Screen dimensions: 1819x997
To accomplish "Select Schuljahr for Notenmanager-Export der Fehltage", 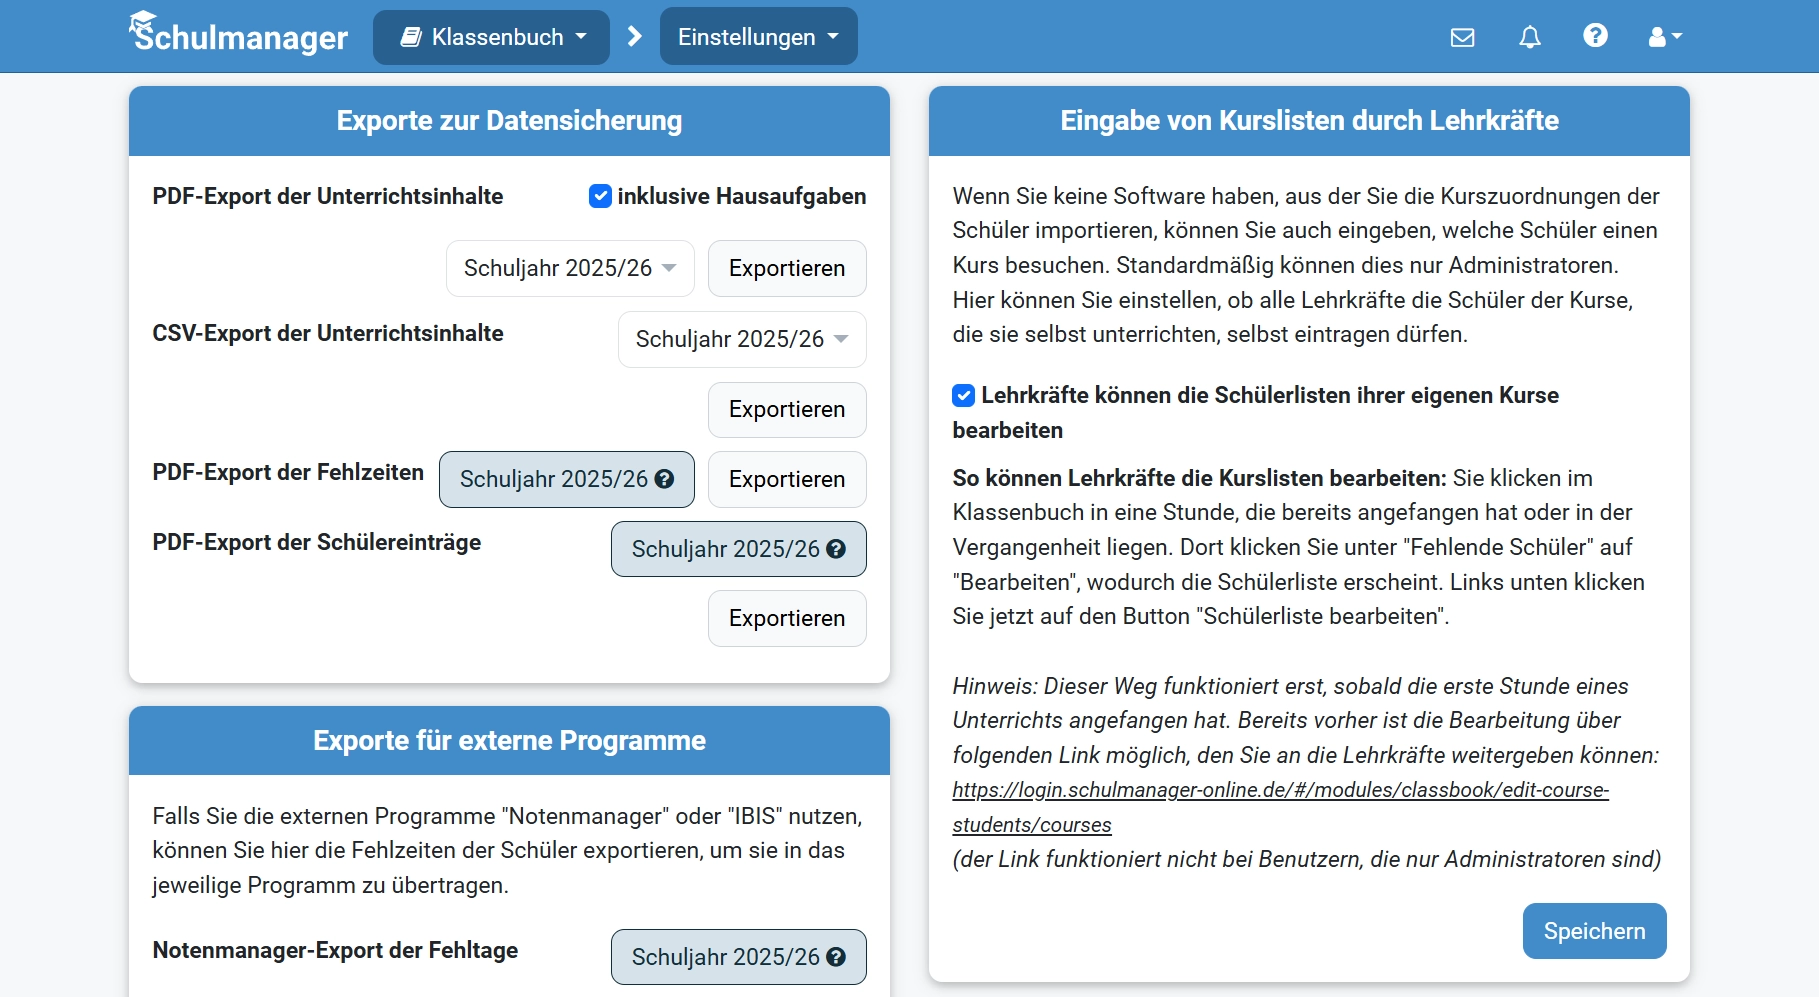I will click(x=739, y=957).
